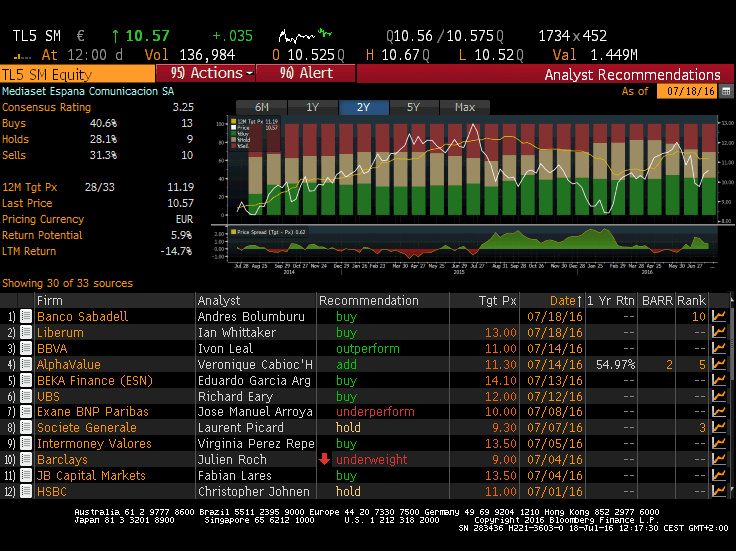
Task: Open the Exane BNP Paribas document icon
Action: (26, 412)
